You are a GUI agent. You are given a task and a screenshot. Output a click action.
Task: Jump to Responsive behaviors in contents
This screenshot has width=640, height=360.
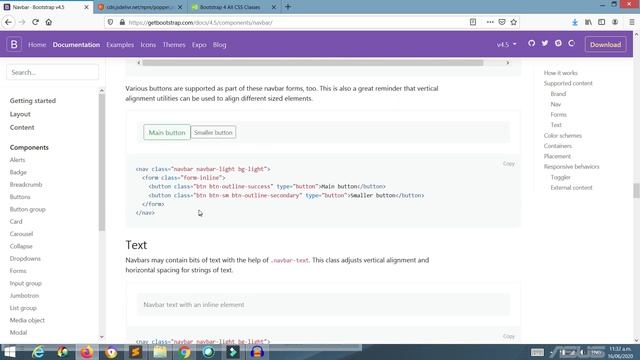click(571, 167)
